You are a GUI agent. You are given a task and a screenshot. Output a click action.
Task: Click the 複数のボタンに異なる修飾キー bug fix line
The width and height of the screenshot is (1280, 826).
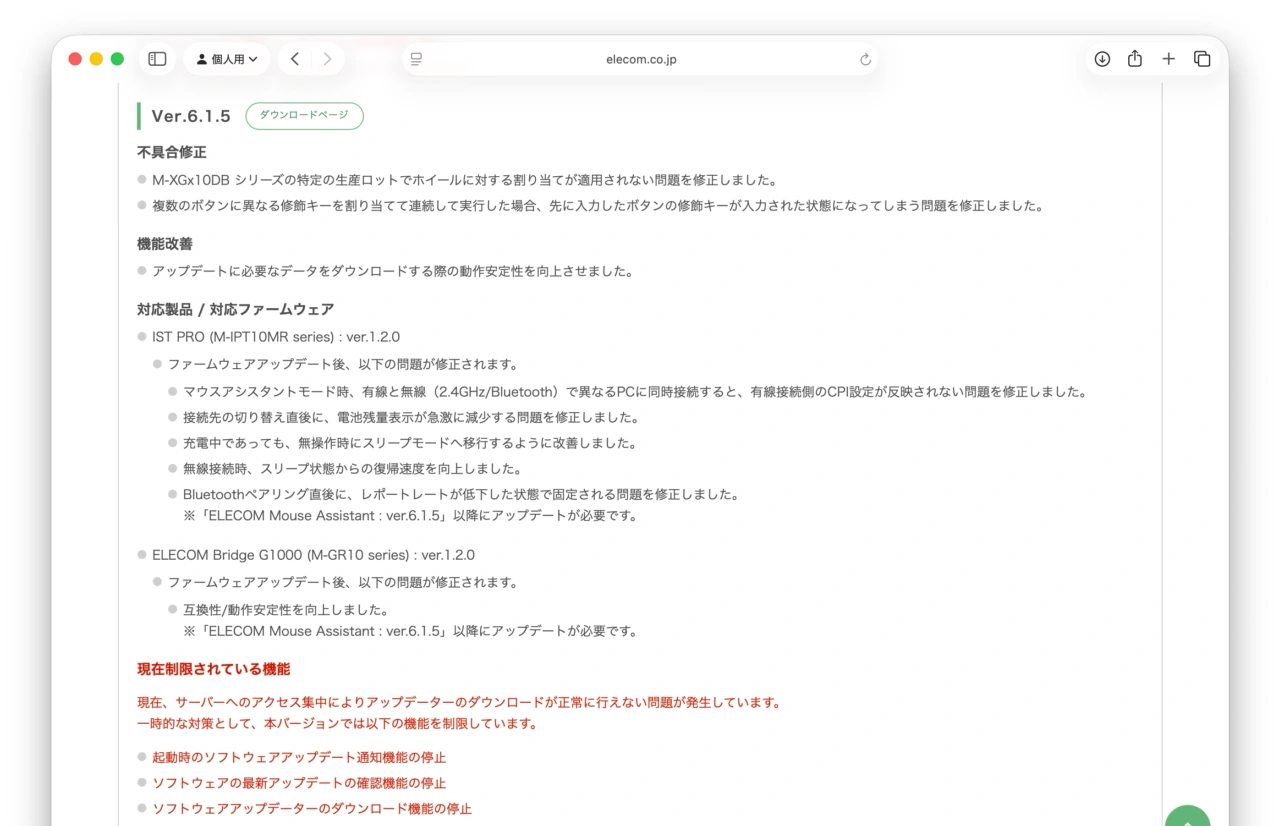click(x=598, y=206)
